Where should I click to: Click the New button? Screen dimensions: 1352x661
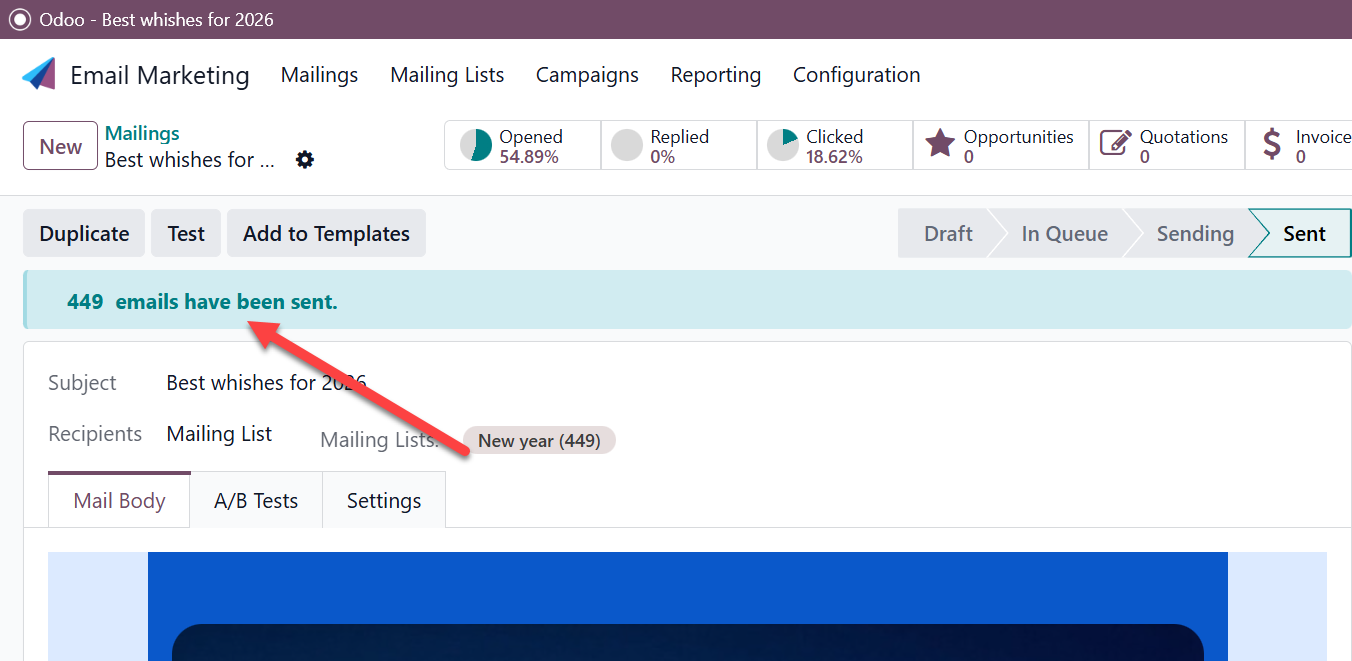pyautogui.click(x=60, y=146)
